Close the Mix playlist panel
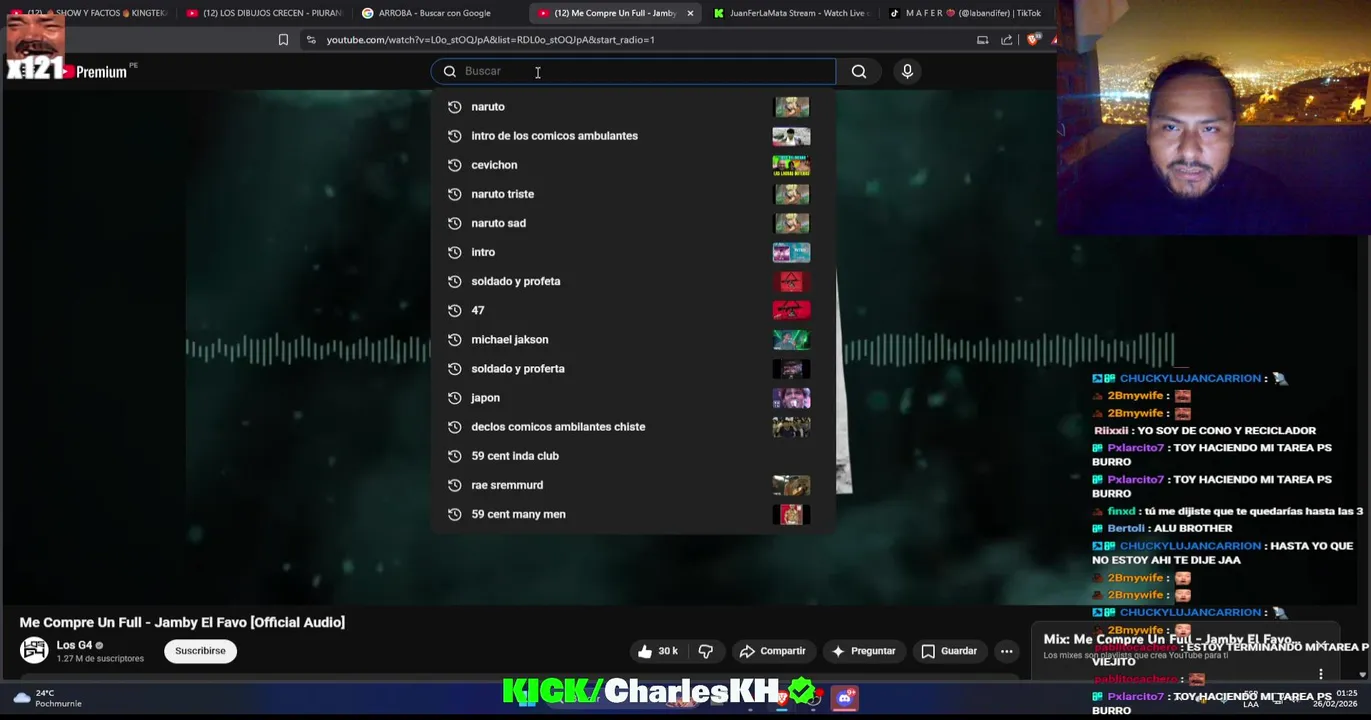The height and width of the screenshot is (720, 1371). (1322, 645)
